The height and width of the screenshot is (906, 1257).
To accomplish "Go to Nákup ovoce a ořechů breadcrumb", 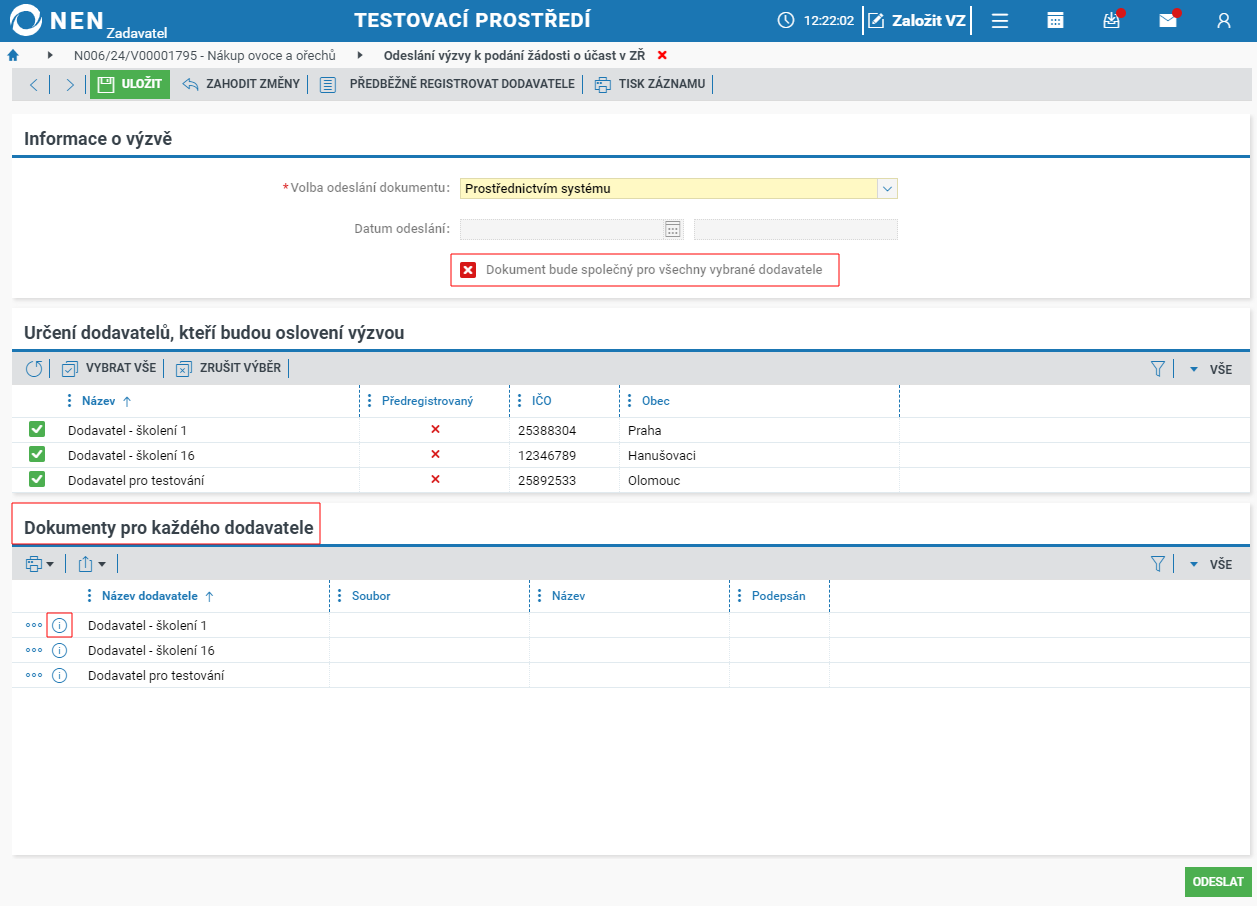I will point(205,55).
